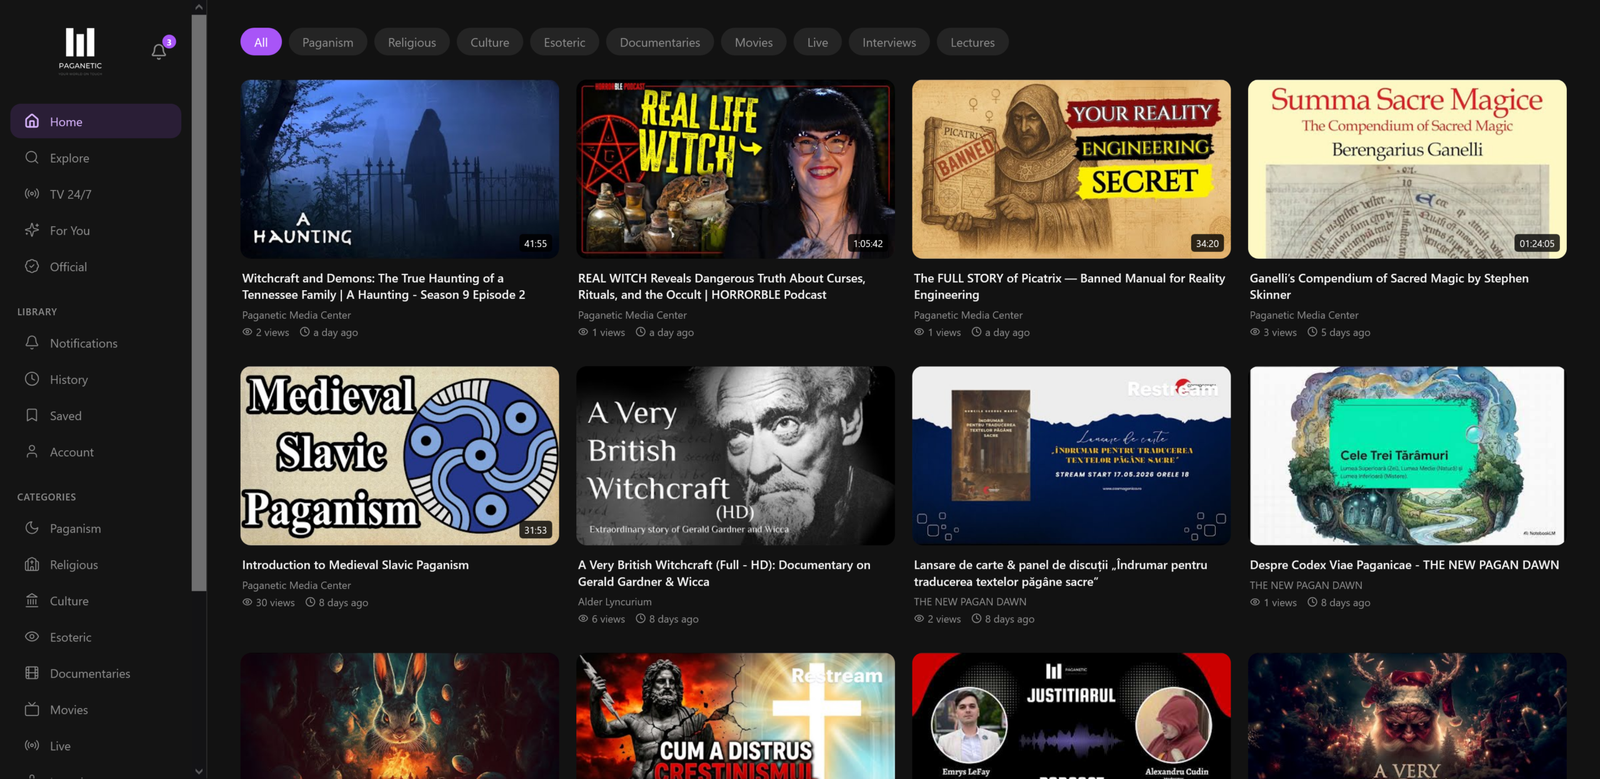Play the 'Medieval Slavic Paganism' thumbnail
Image resolution: width=1600 pixels, height=779 pixels.
pyautogui.click(x=400, y=456)
